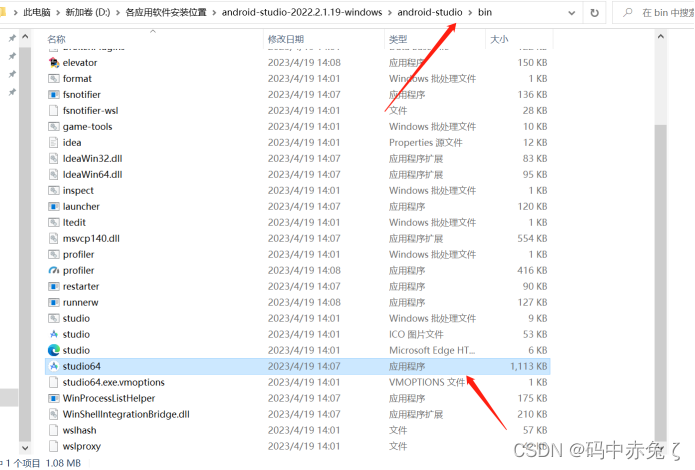Click the runnerw application icon
This screenshot has height=470, width=695.
tap(54, 302)
